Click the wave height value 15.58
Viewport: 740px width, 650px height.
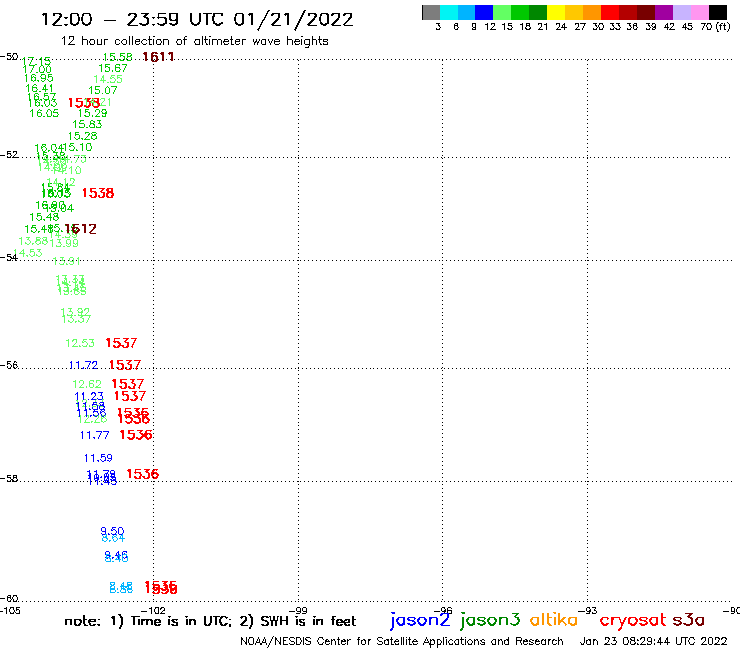coord(118,57)
